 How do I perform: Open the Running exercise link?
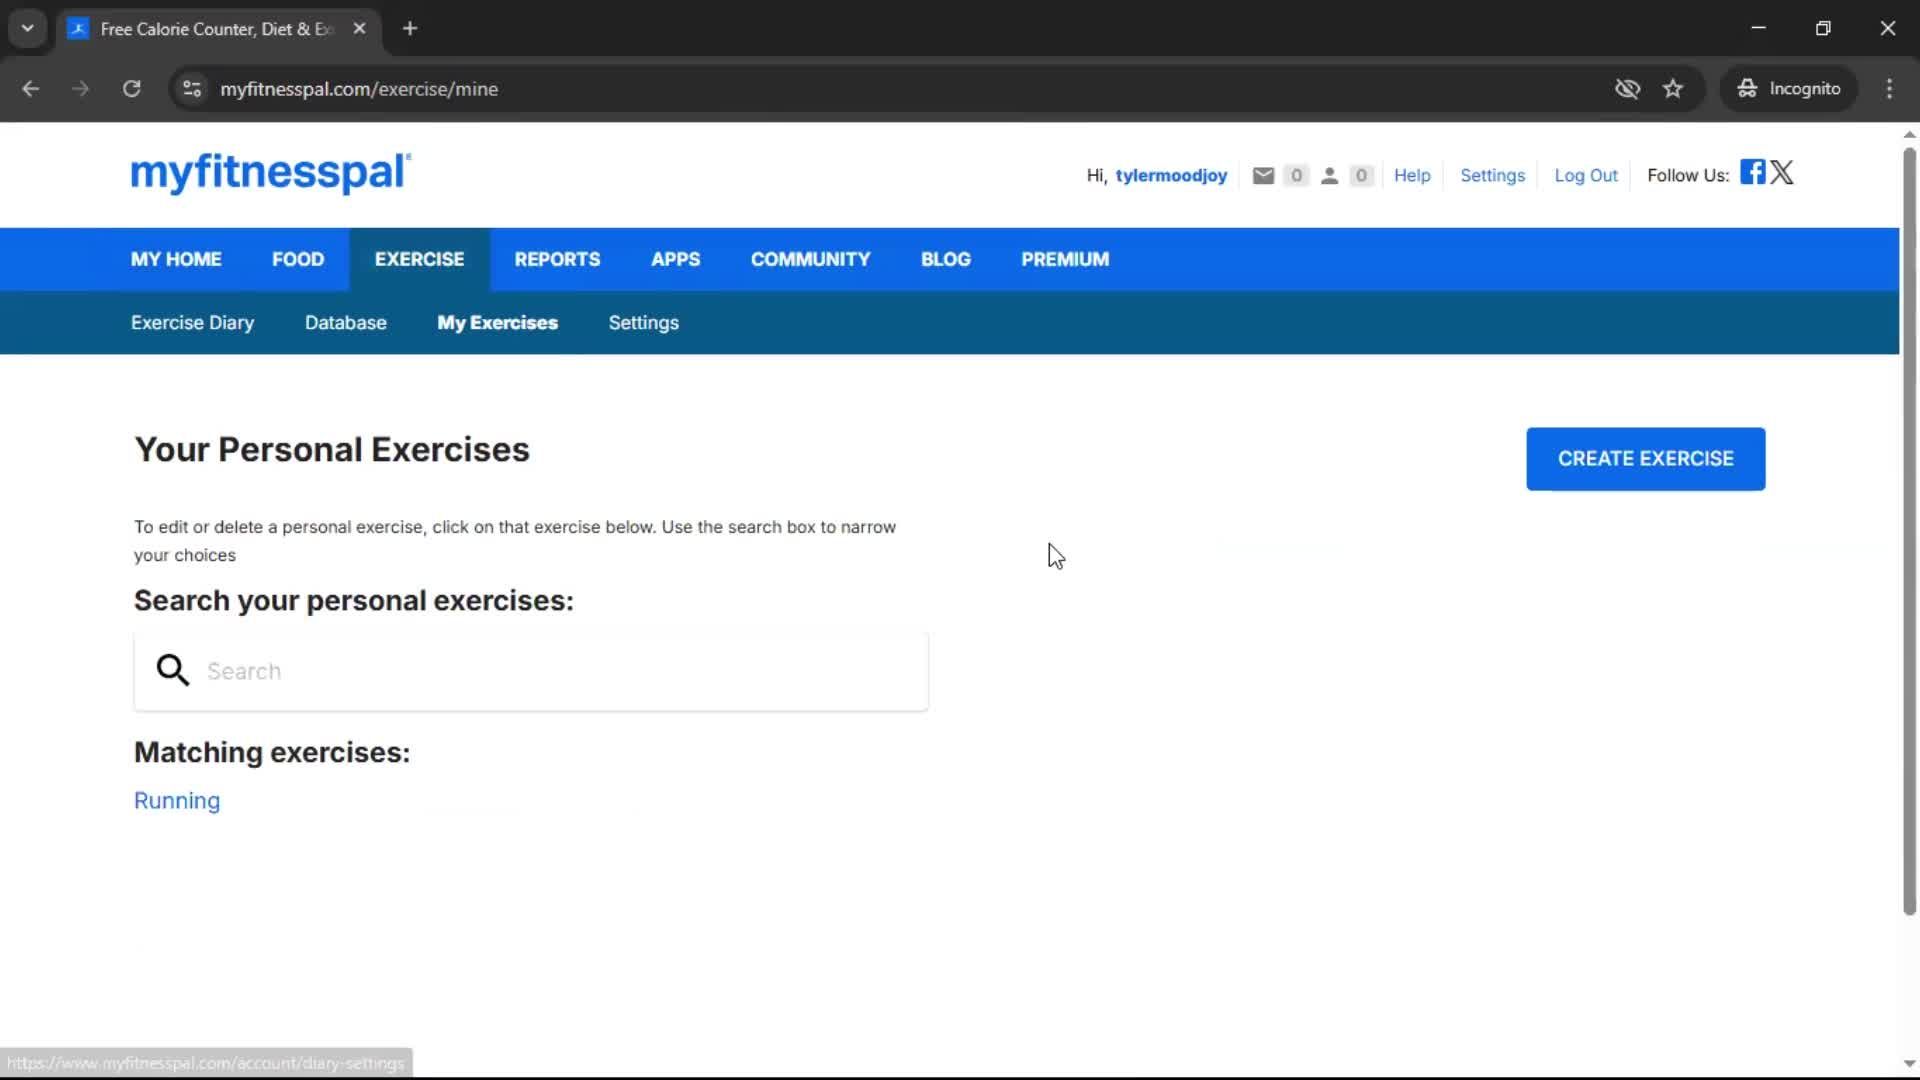(x=177, y=801)
